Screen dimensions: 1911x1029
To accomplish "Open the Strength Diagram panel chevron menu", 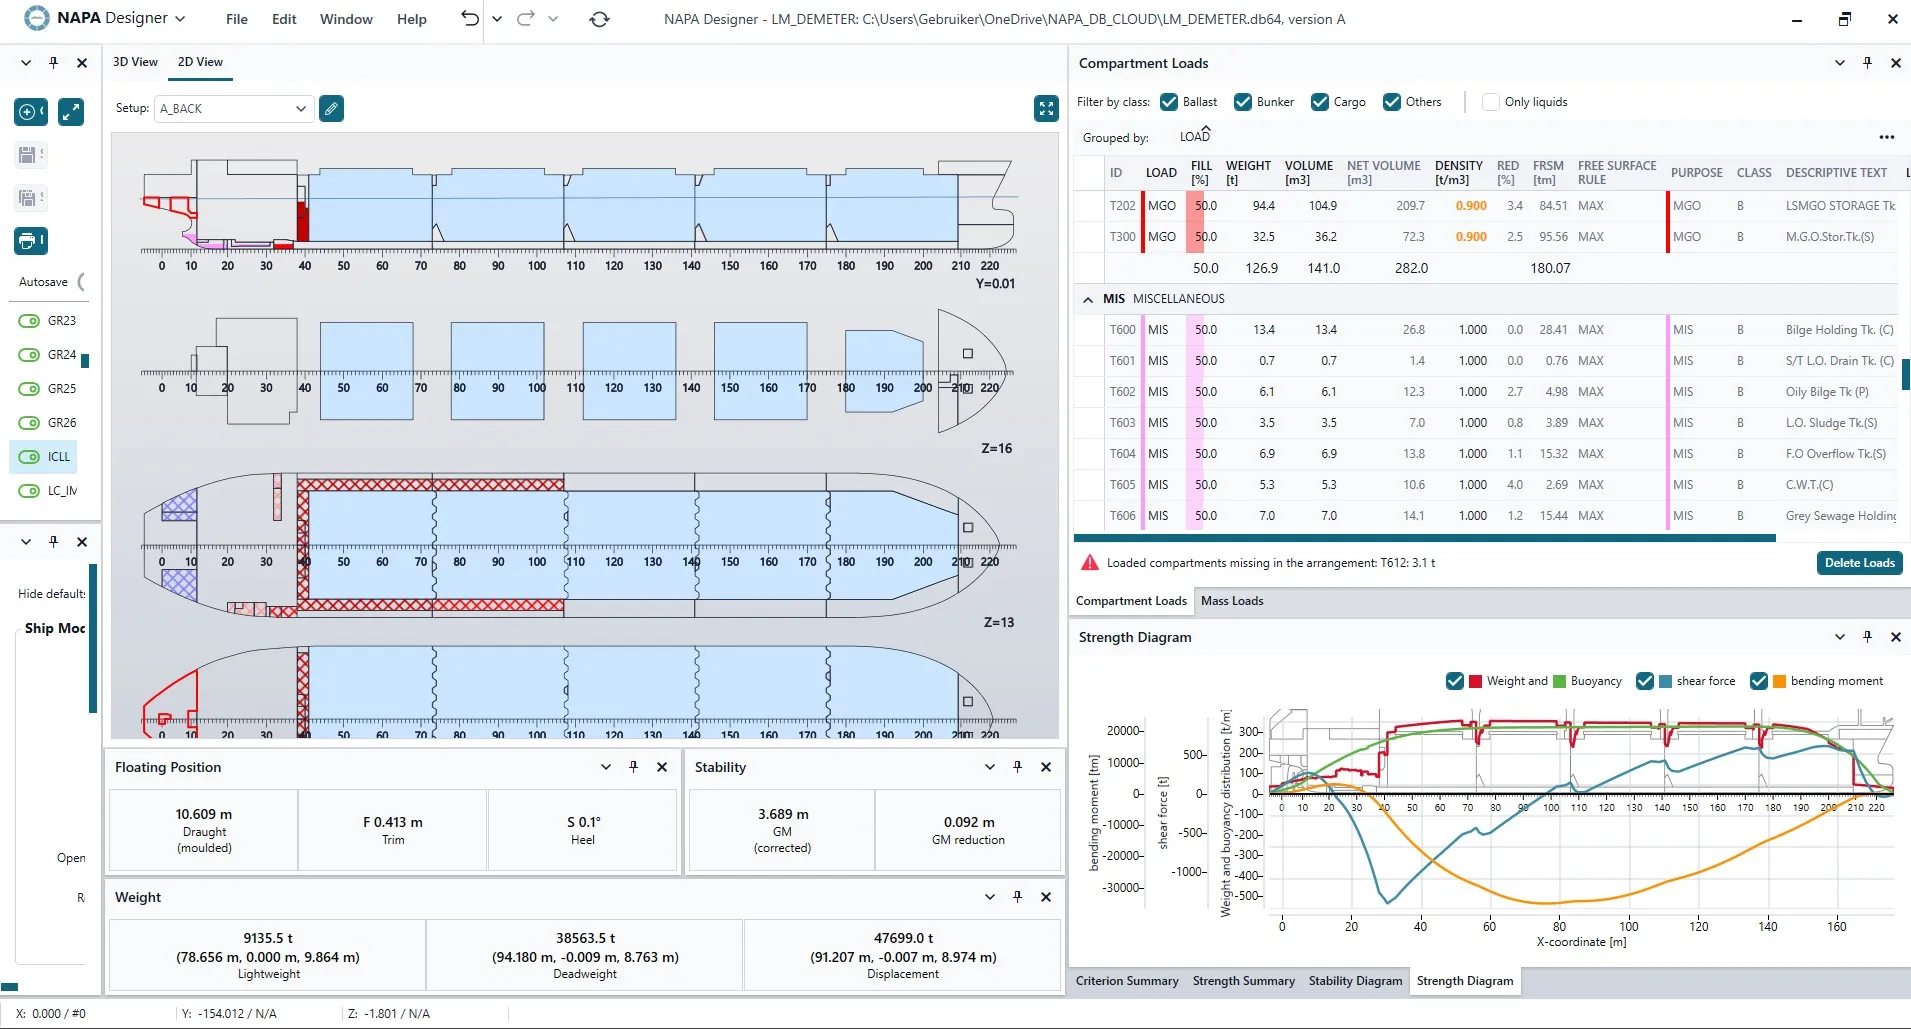I will pyautogui.click(x=1839, y=637).
